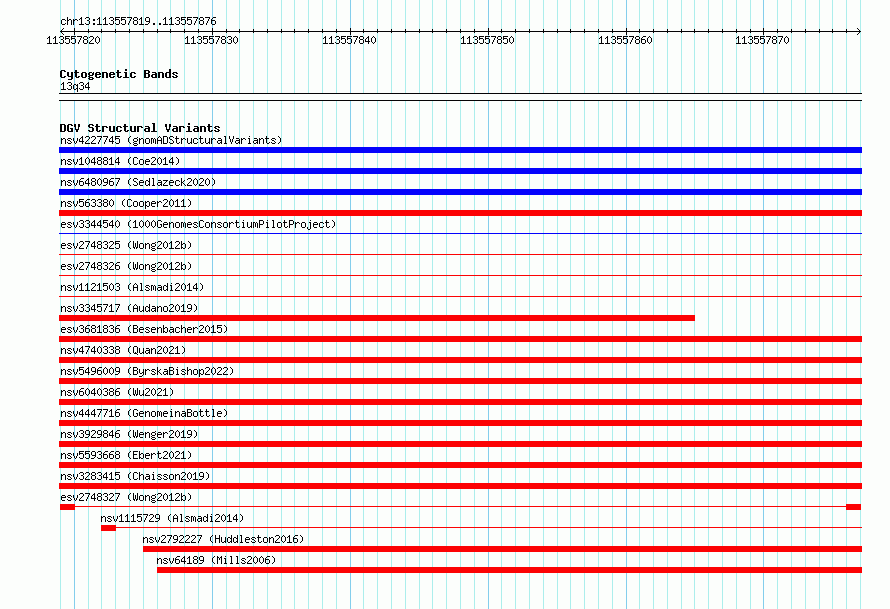Click the red bar under nsv64189 Mills2006
890x609 pixels.
tap(510, 570)
